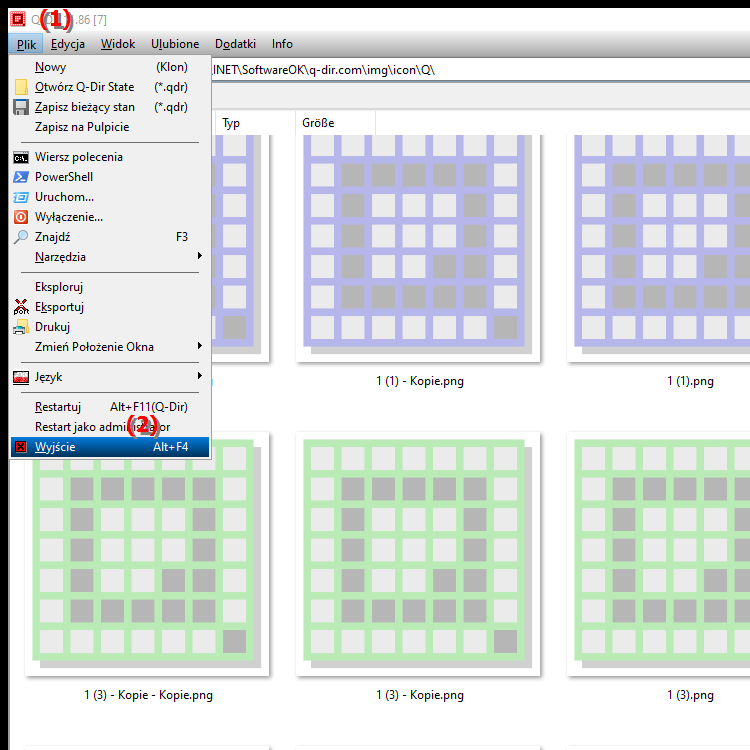Select Zapisz na Pulpicie entry
The width and height of the screenshot is (750, 750).
pos(110,127)
